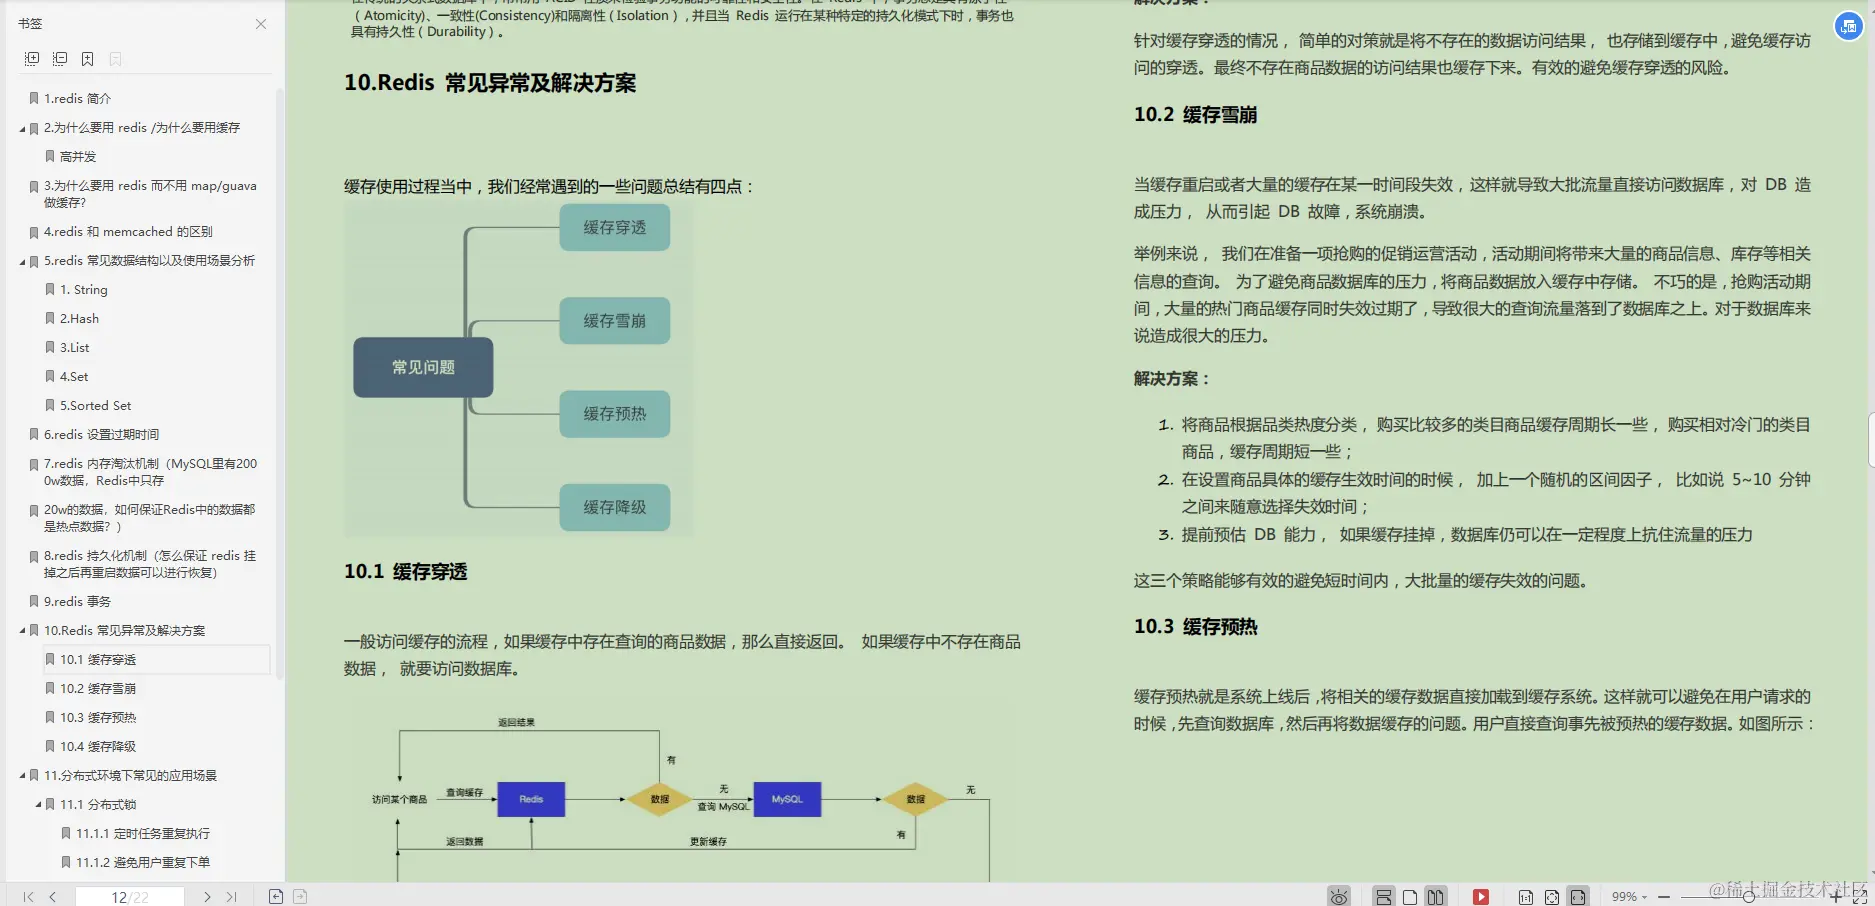Screen dimensions: 1875x906
Task: Click the fit-to-width icon
Action: (1579, 896)
